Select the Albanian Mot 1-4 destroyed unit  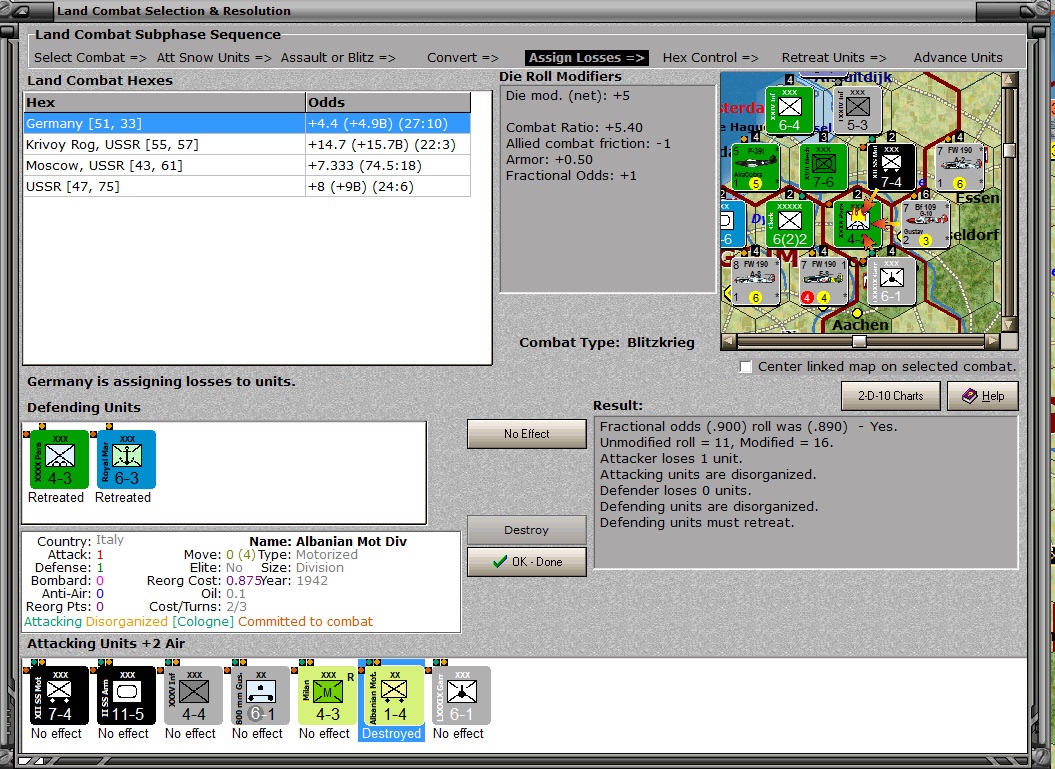[x=394, y=696]
